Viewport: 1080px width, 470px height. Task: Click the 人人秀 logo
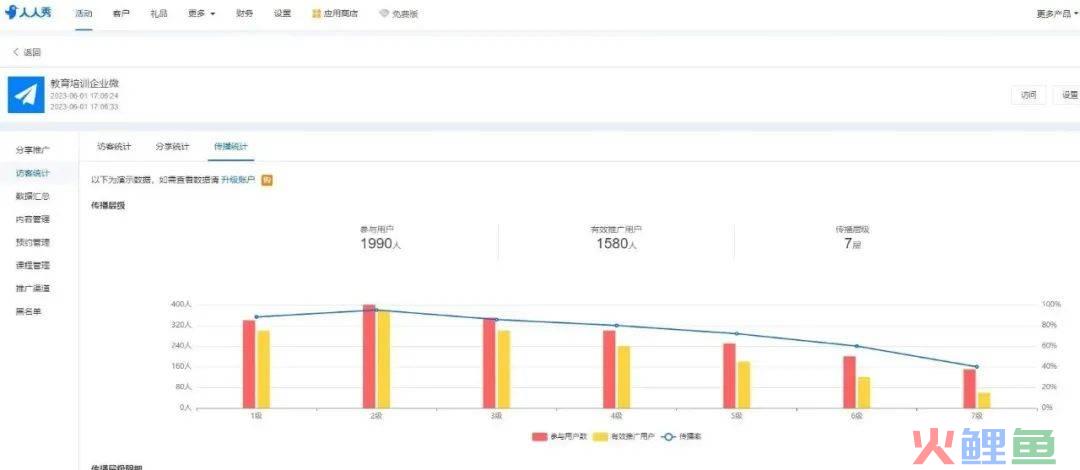pos(28,14)
